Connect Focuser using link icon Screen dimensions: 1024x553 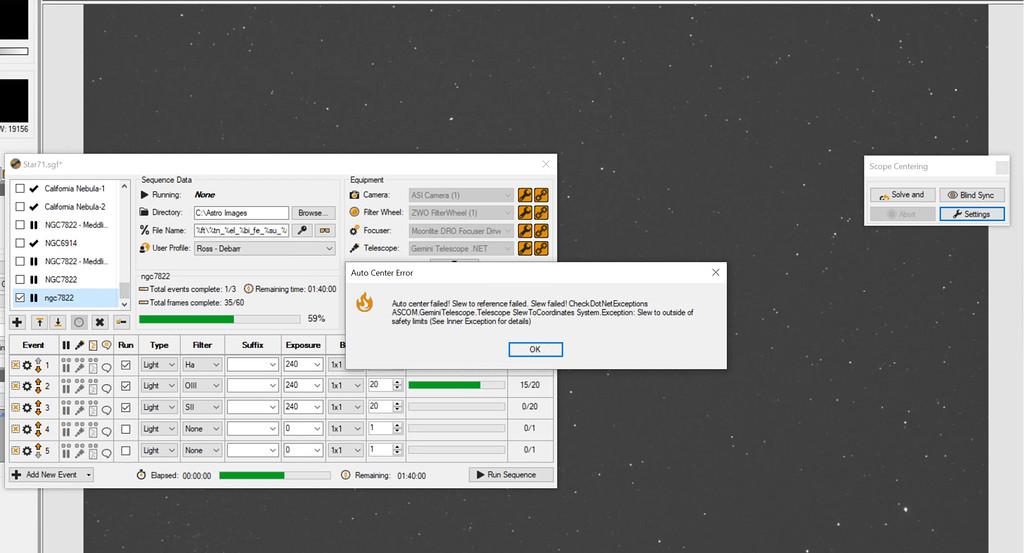(x=541, y=230)
